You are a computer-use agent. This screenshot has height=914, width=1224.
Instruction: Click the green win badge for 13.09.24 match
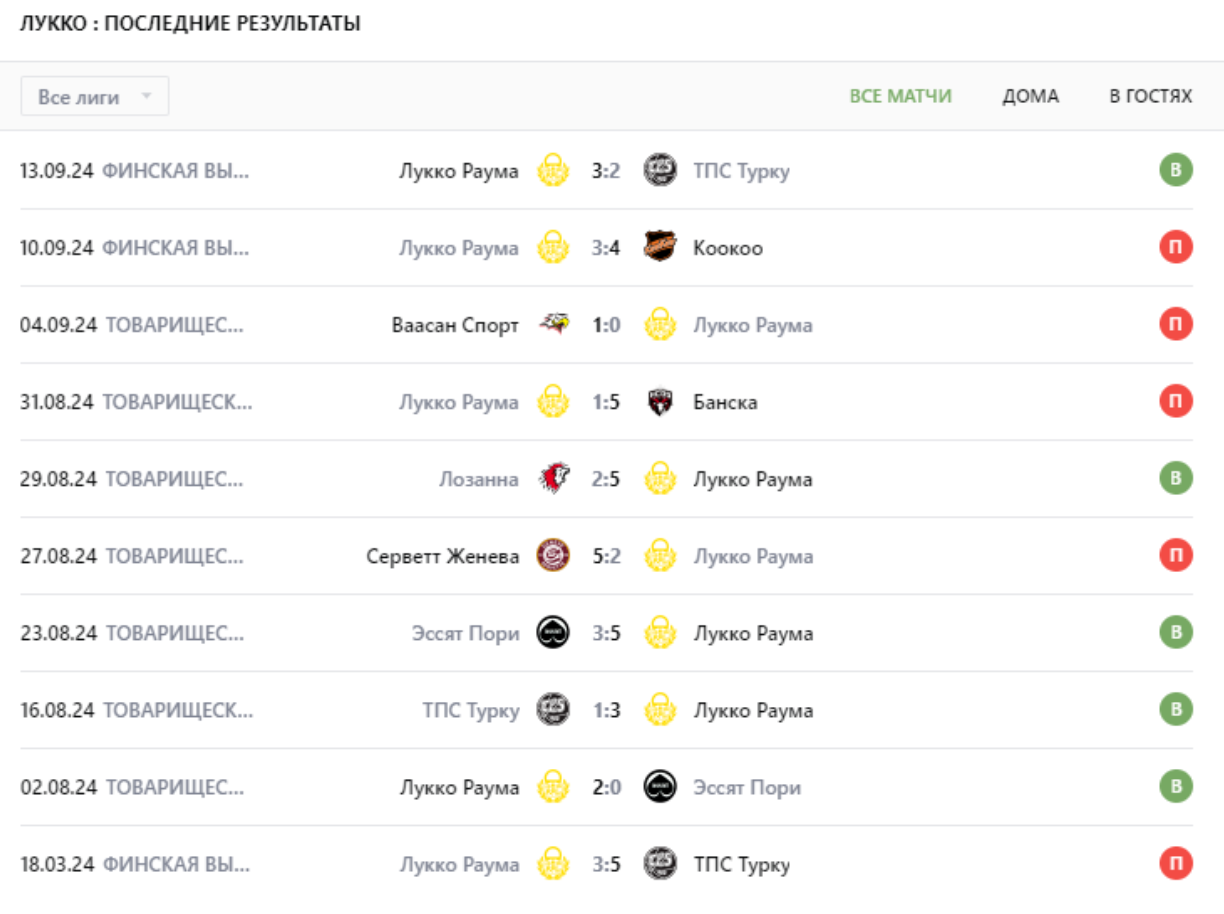point(1176,170)
